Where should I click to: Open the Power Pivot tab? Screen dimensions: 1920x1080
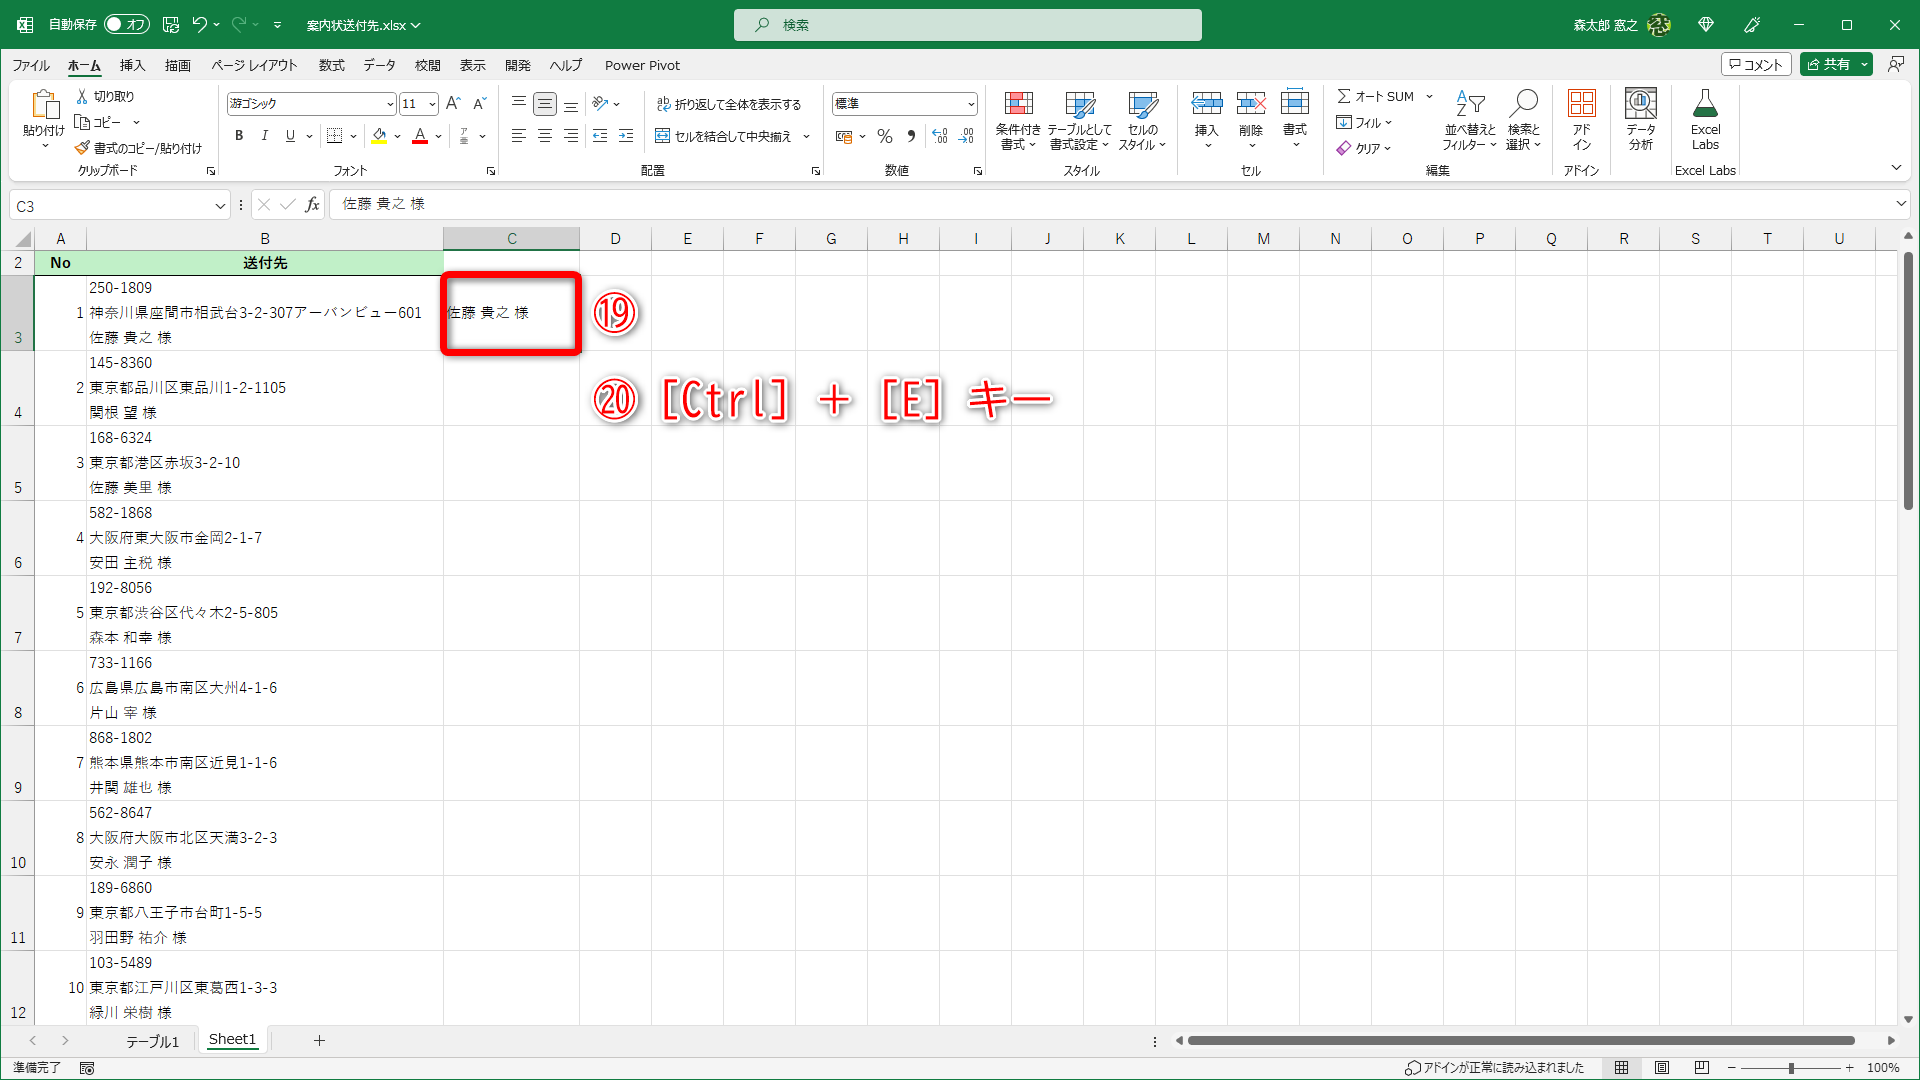coord(642,65)
